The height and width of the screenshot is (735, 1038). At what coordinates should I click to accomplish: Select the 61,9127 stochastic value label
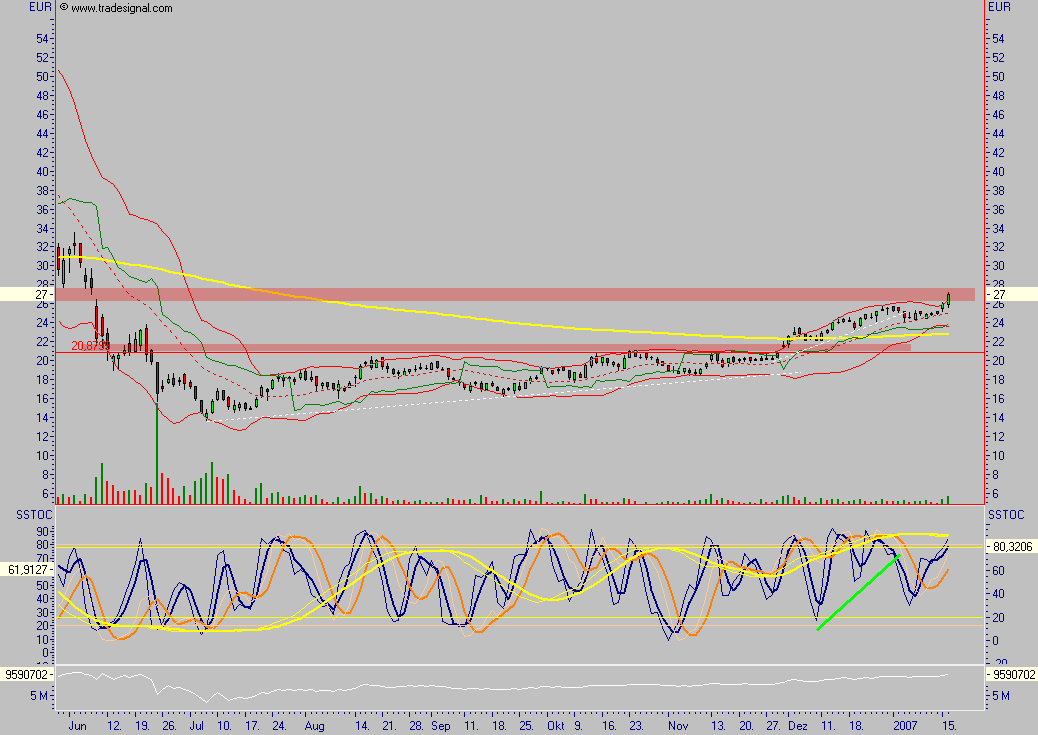[27, 568]
